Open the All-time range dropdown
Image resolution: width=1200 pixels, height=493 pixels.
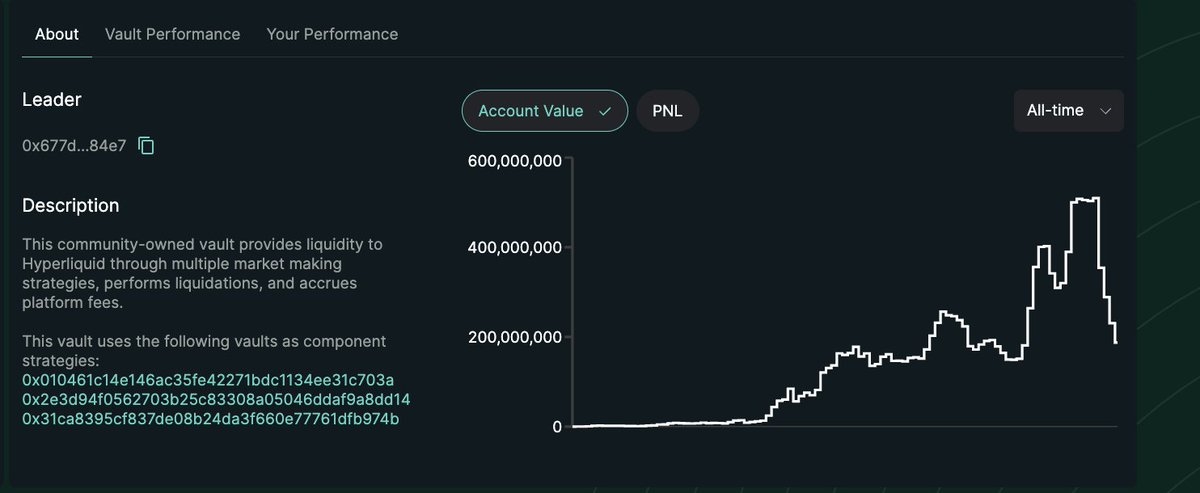[1068, 111]
